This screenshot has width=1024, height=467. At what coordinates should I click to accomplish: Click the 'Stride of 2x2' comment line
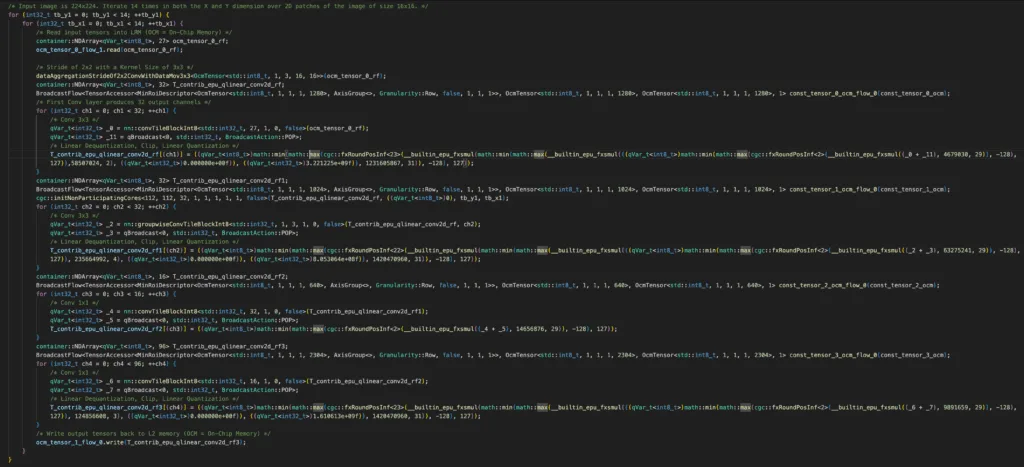click(x=118, y=66)
